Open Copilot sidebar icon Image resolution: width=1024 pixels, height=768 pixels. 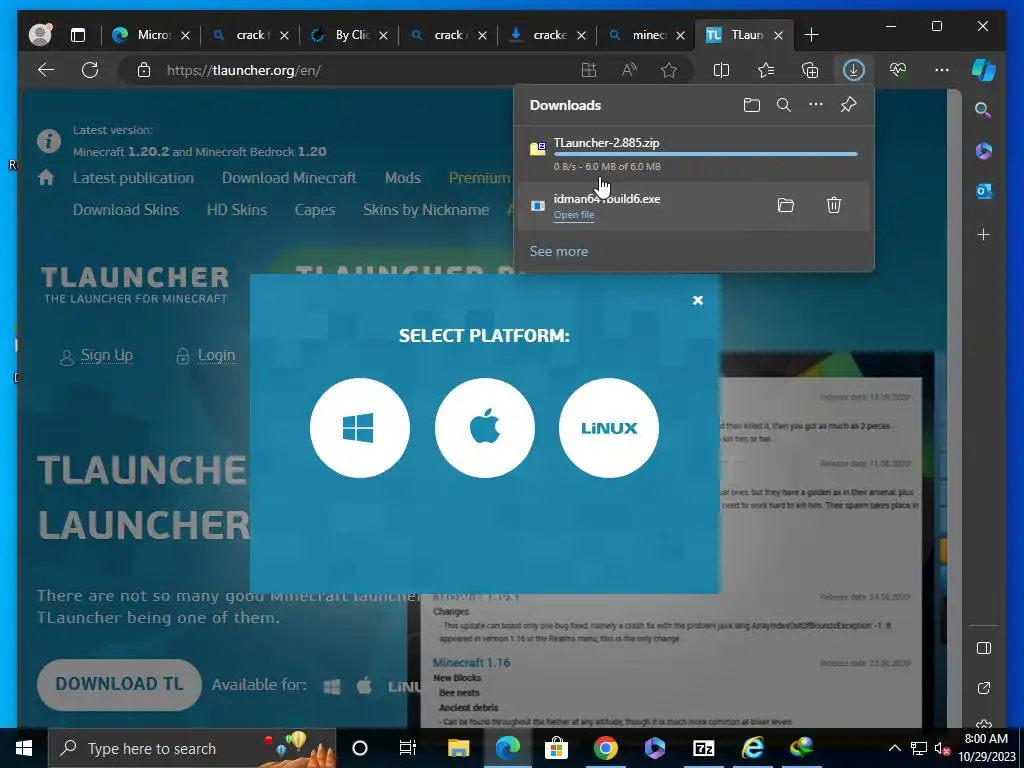point(984,70)
